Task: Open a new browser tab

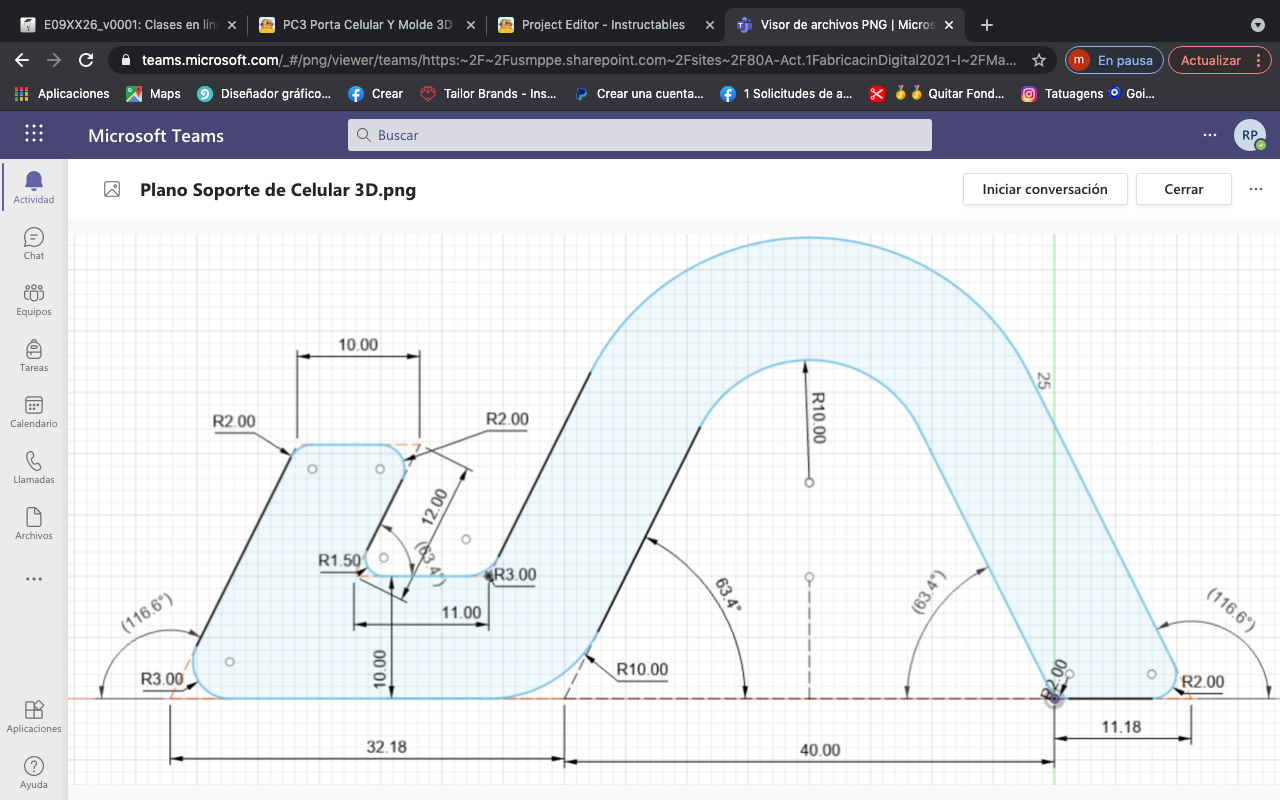Action: coord(987,25)
